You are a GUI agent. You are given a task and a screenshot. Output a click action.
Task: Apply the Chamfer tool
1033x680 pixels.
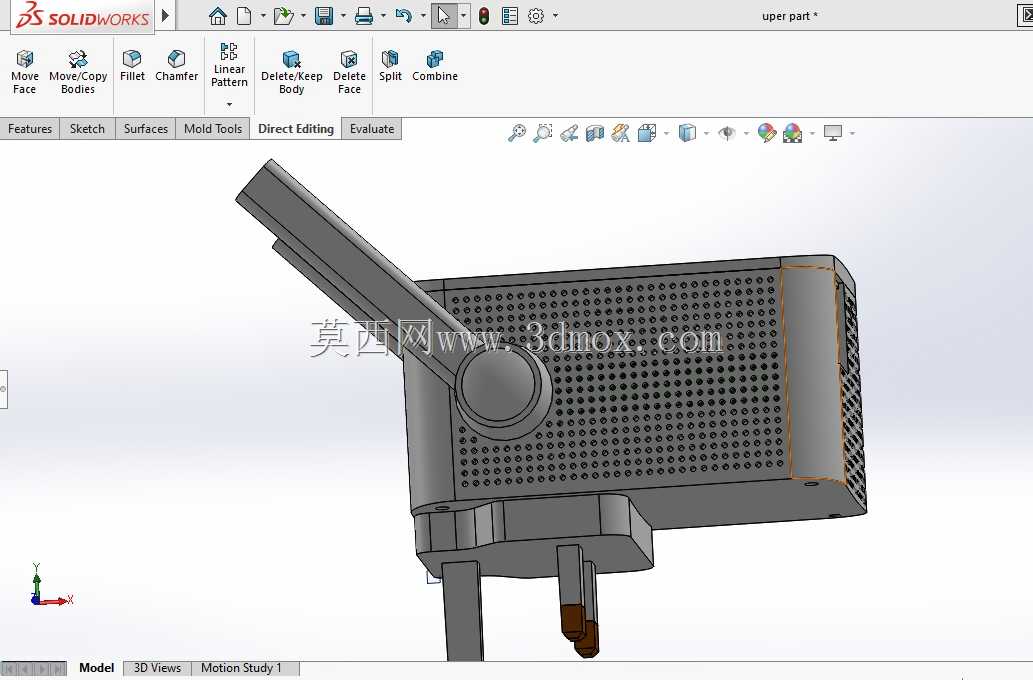click(177, 66)
